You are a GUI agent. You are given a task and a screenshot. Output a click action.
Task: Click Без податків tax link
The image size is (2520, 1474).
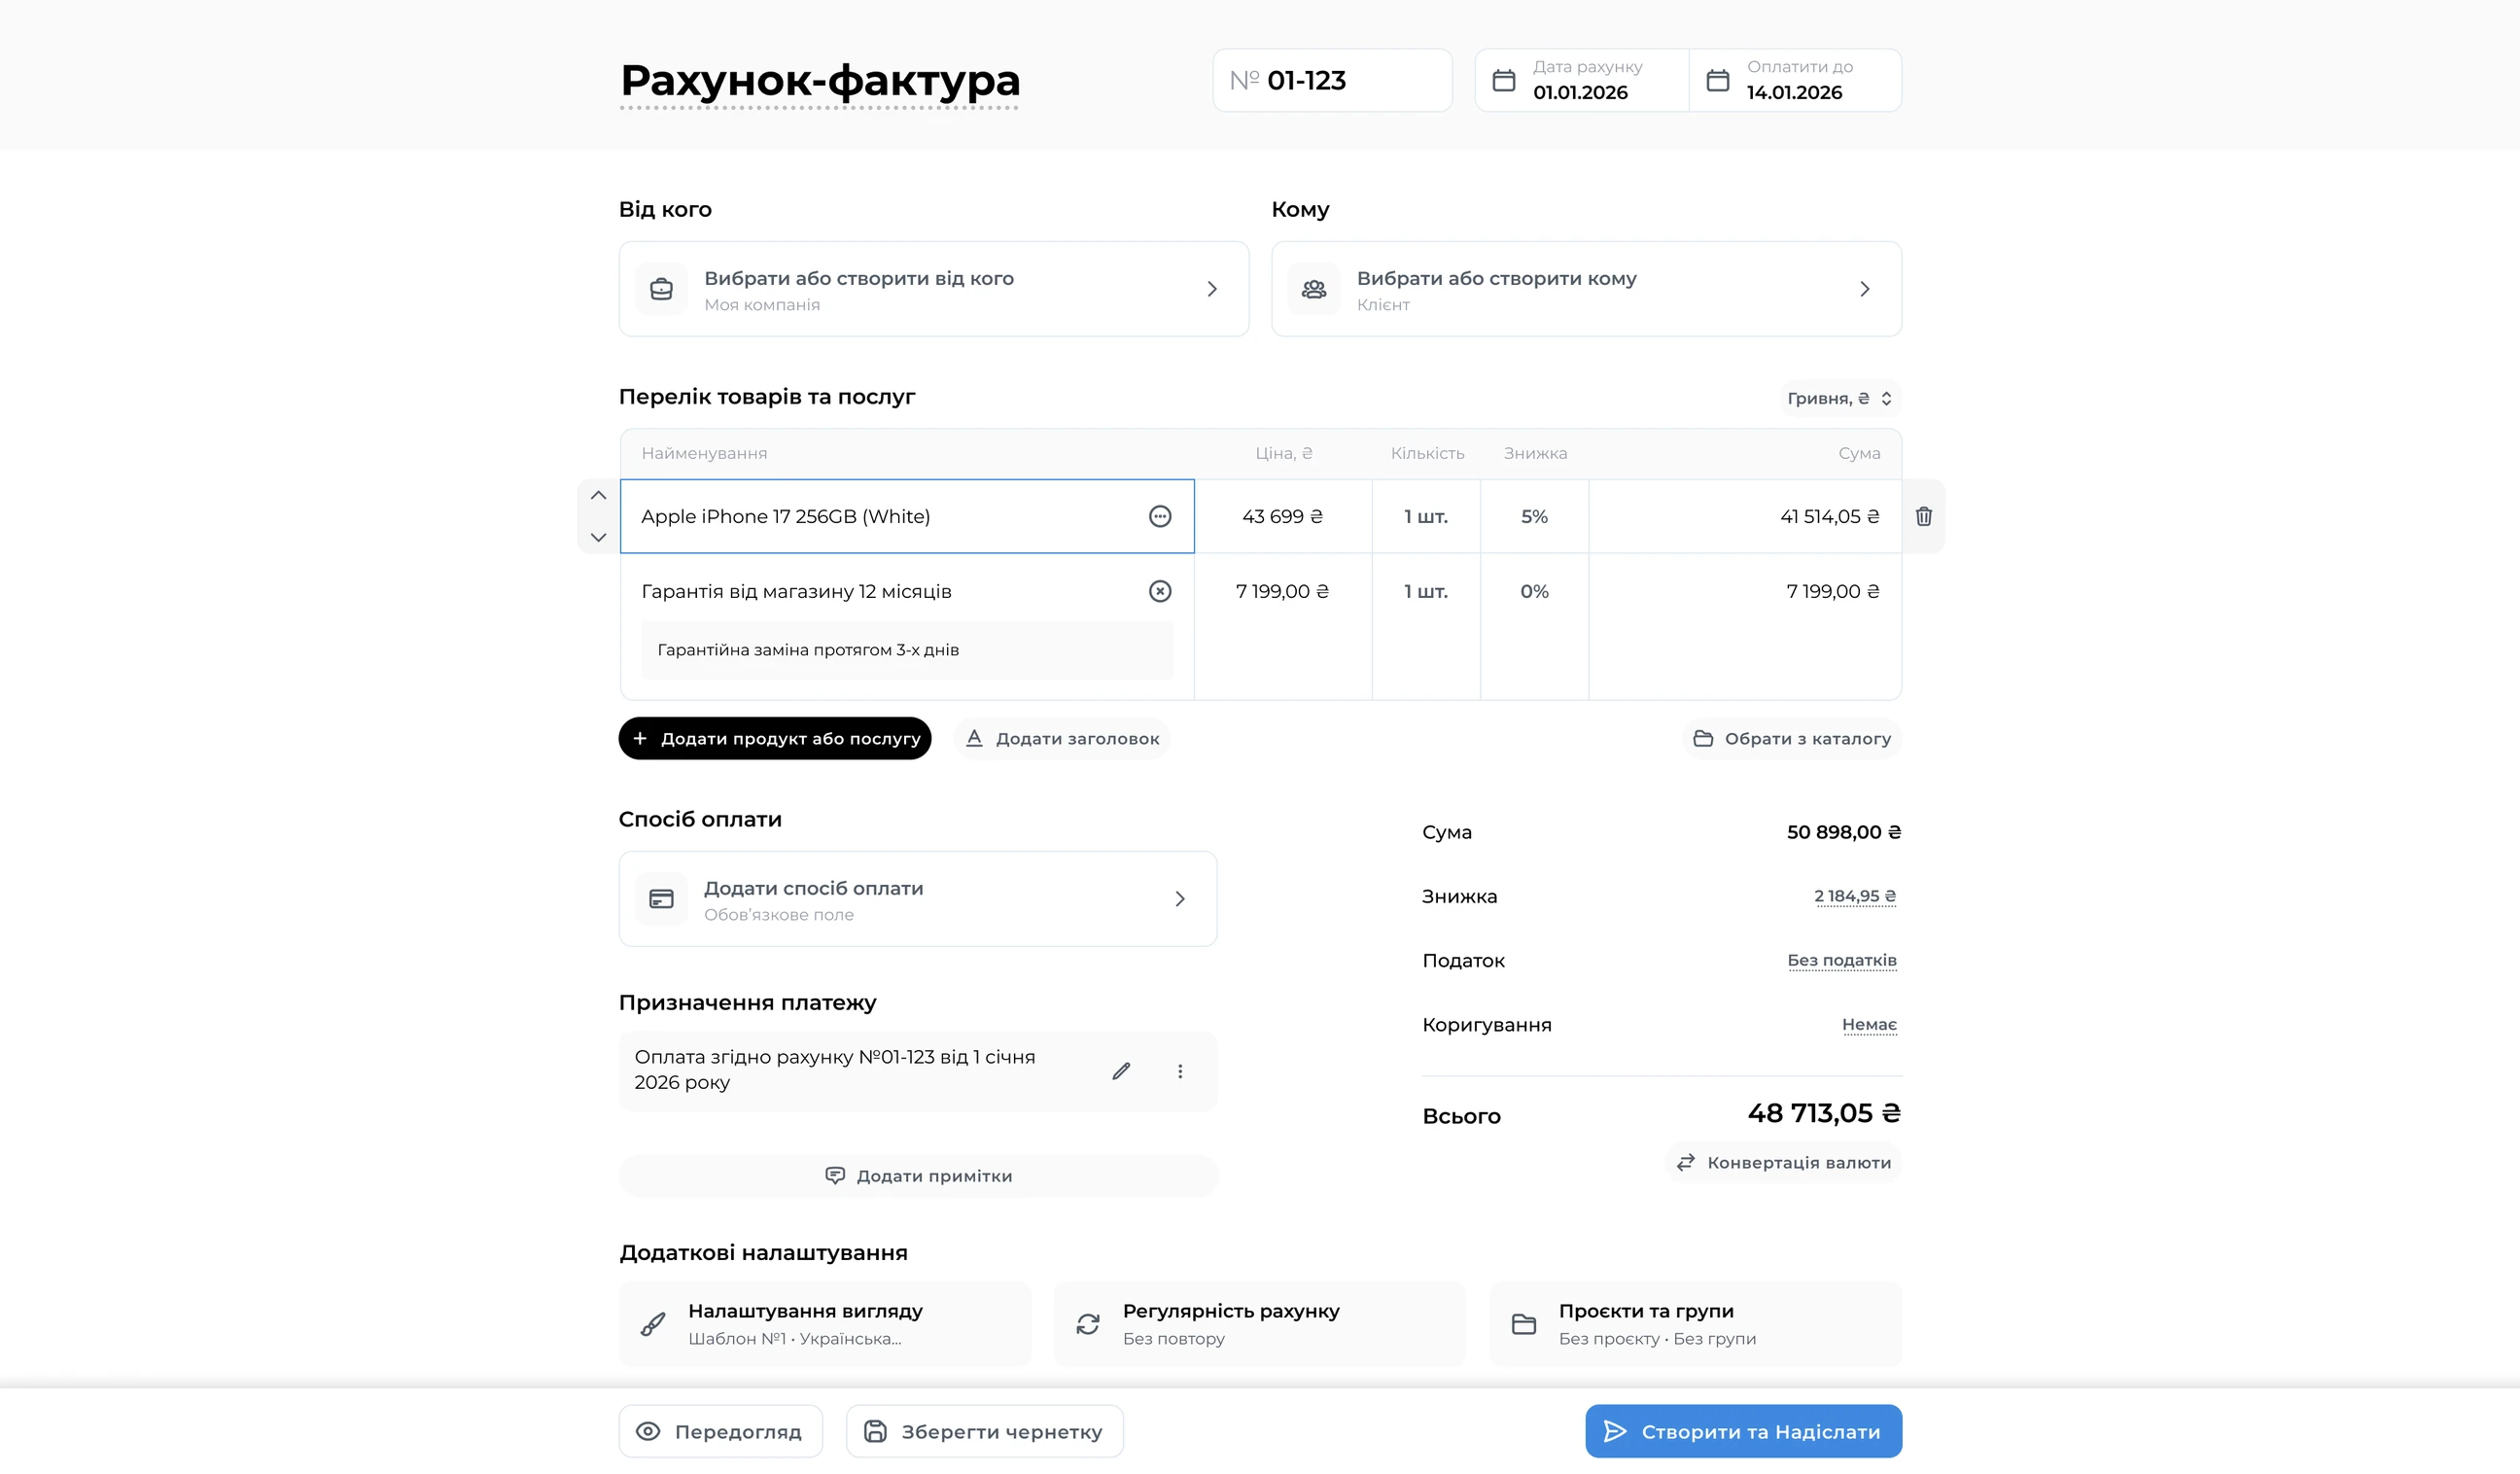point(1842,960)
